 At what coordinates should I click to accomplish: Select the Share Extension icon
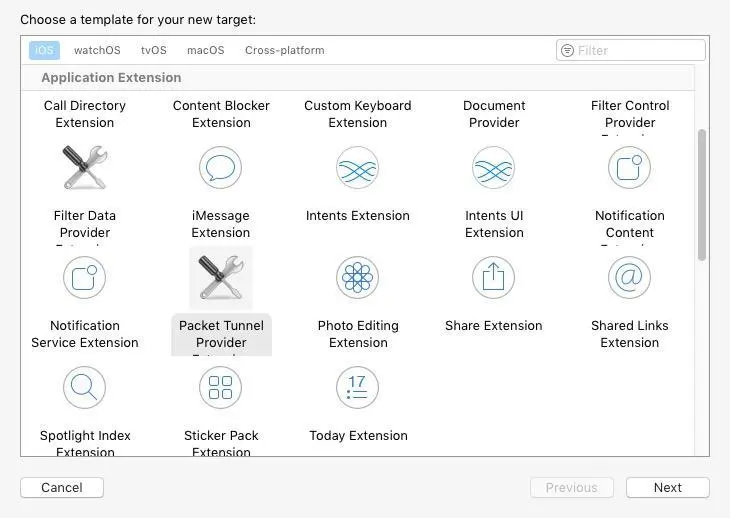click(x=493, y=277)
